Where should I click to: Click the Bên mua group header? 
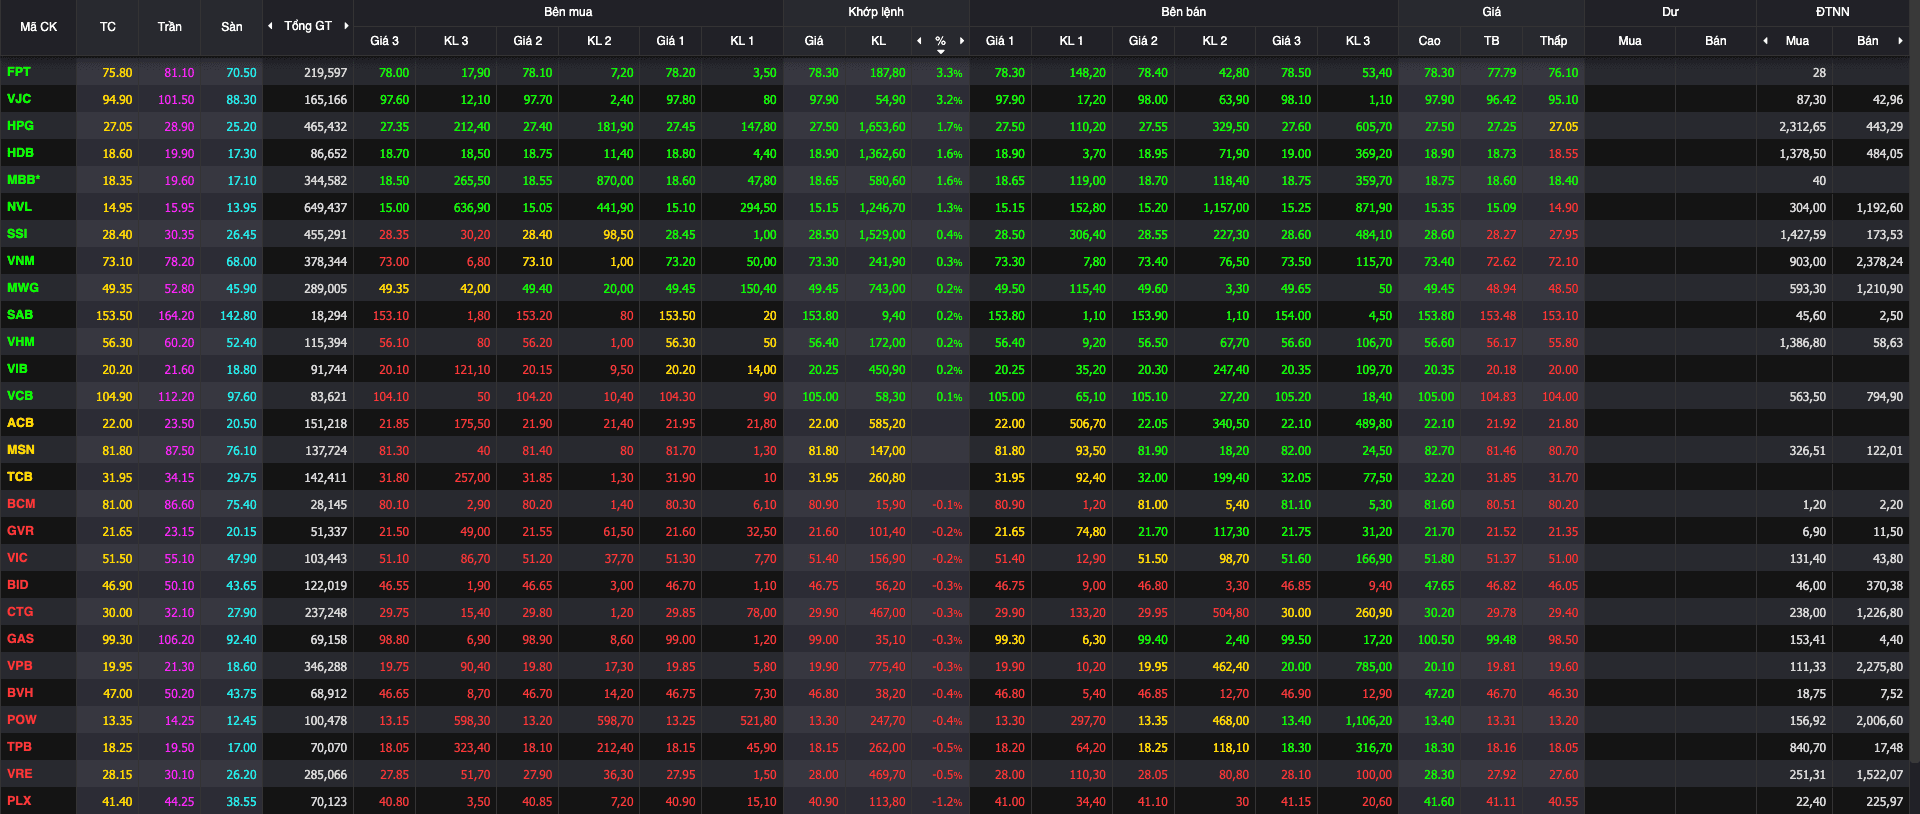click(x=568, y=12)
